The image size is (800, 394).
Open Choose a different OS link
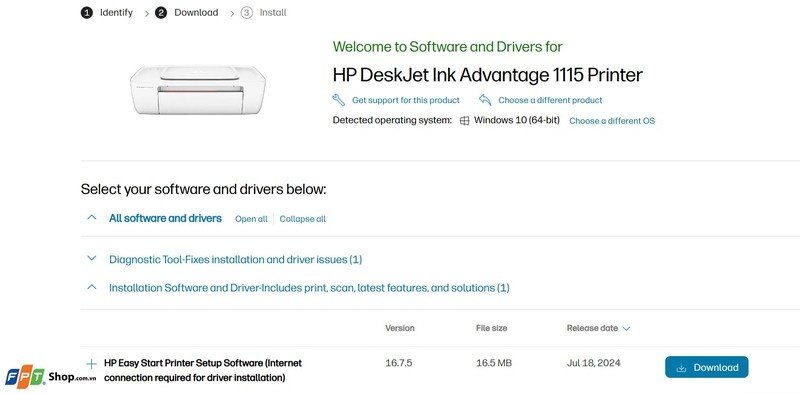(x=612, y=121)
